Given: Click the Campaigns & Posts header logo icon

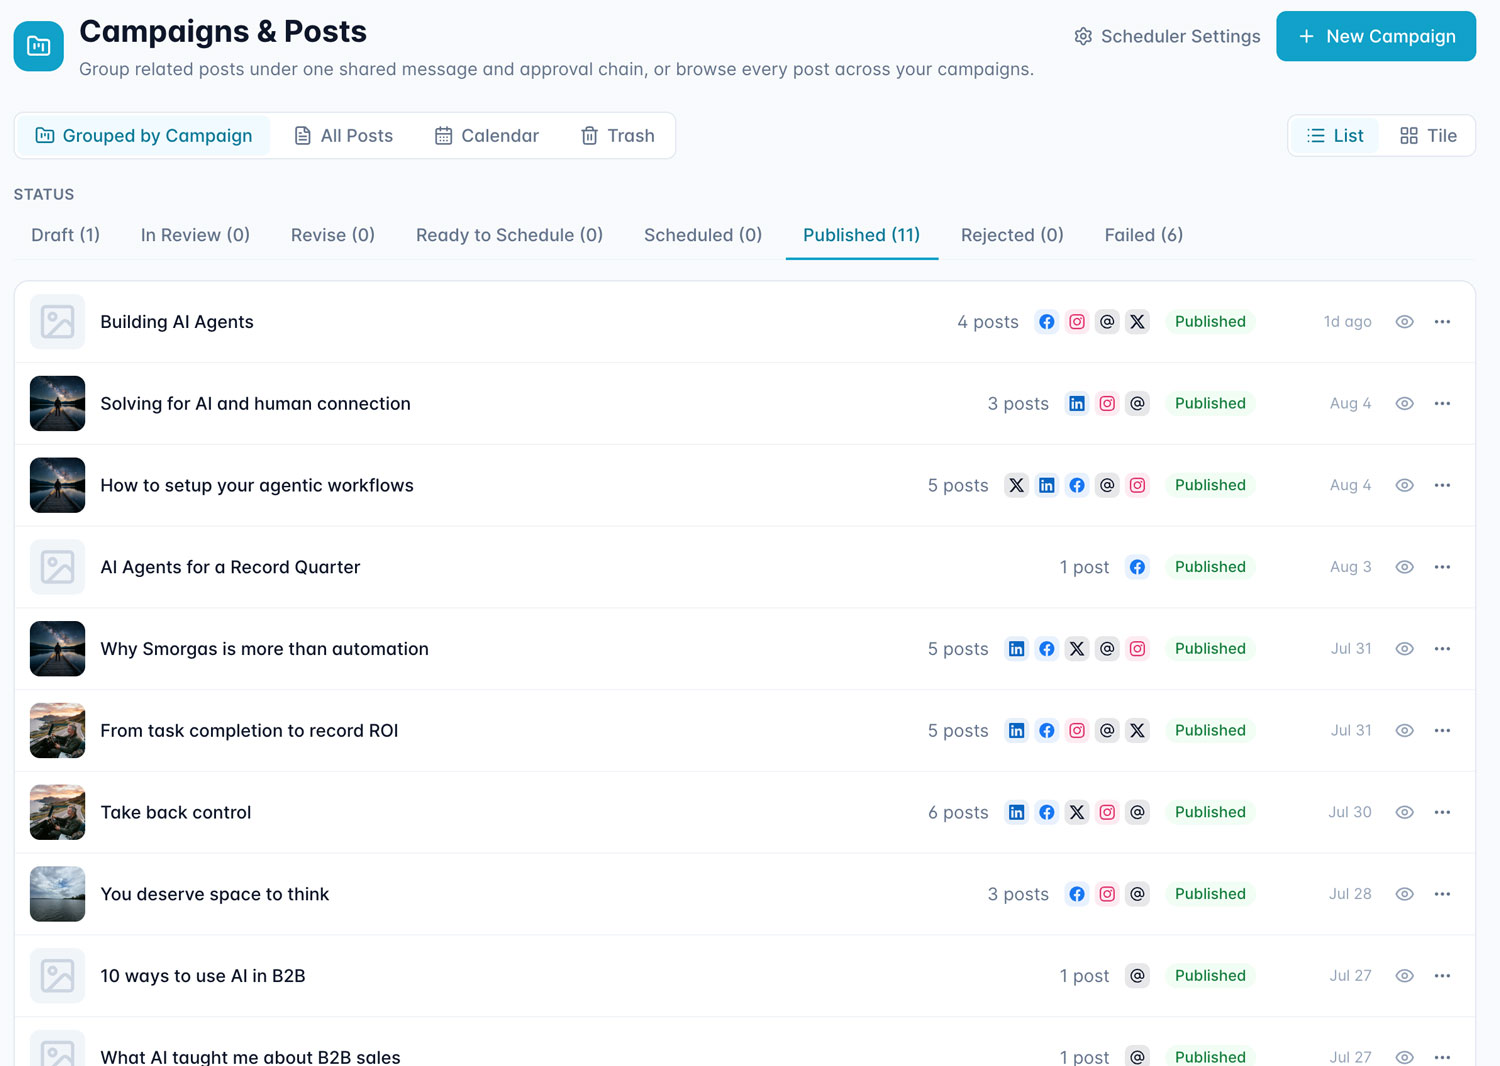Looking at the screenshot, I should tap(39, 46).
